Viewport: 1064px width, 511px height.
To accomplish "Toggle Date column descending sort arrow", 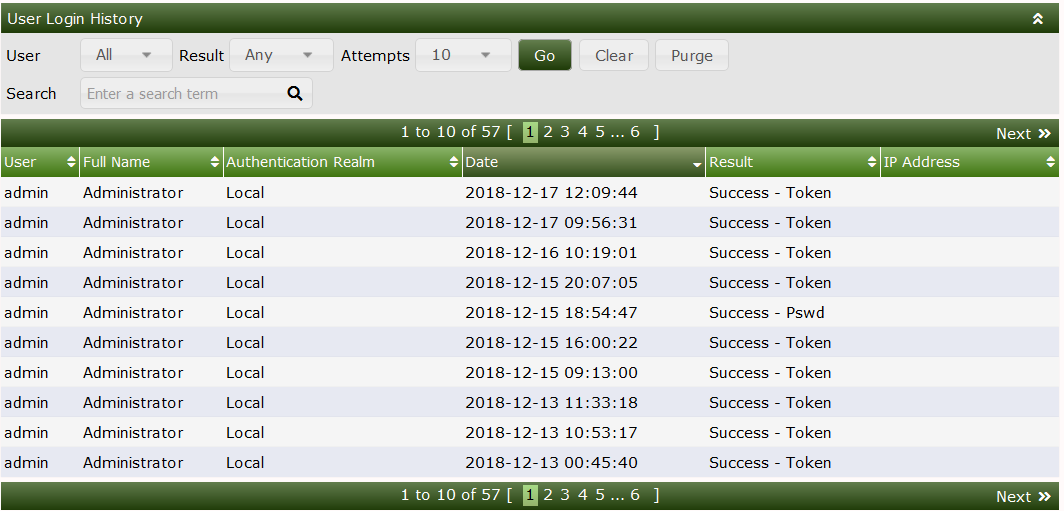I will click(697, 164).
